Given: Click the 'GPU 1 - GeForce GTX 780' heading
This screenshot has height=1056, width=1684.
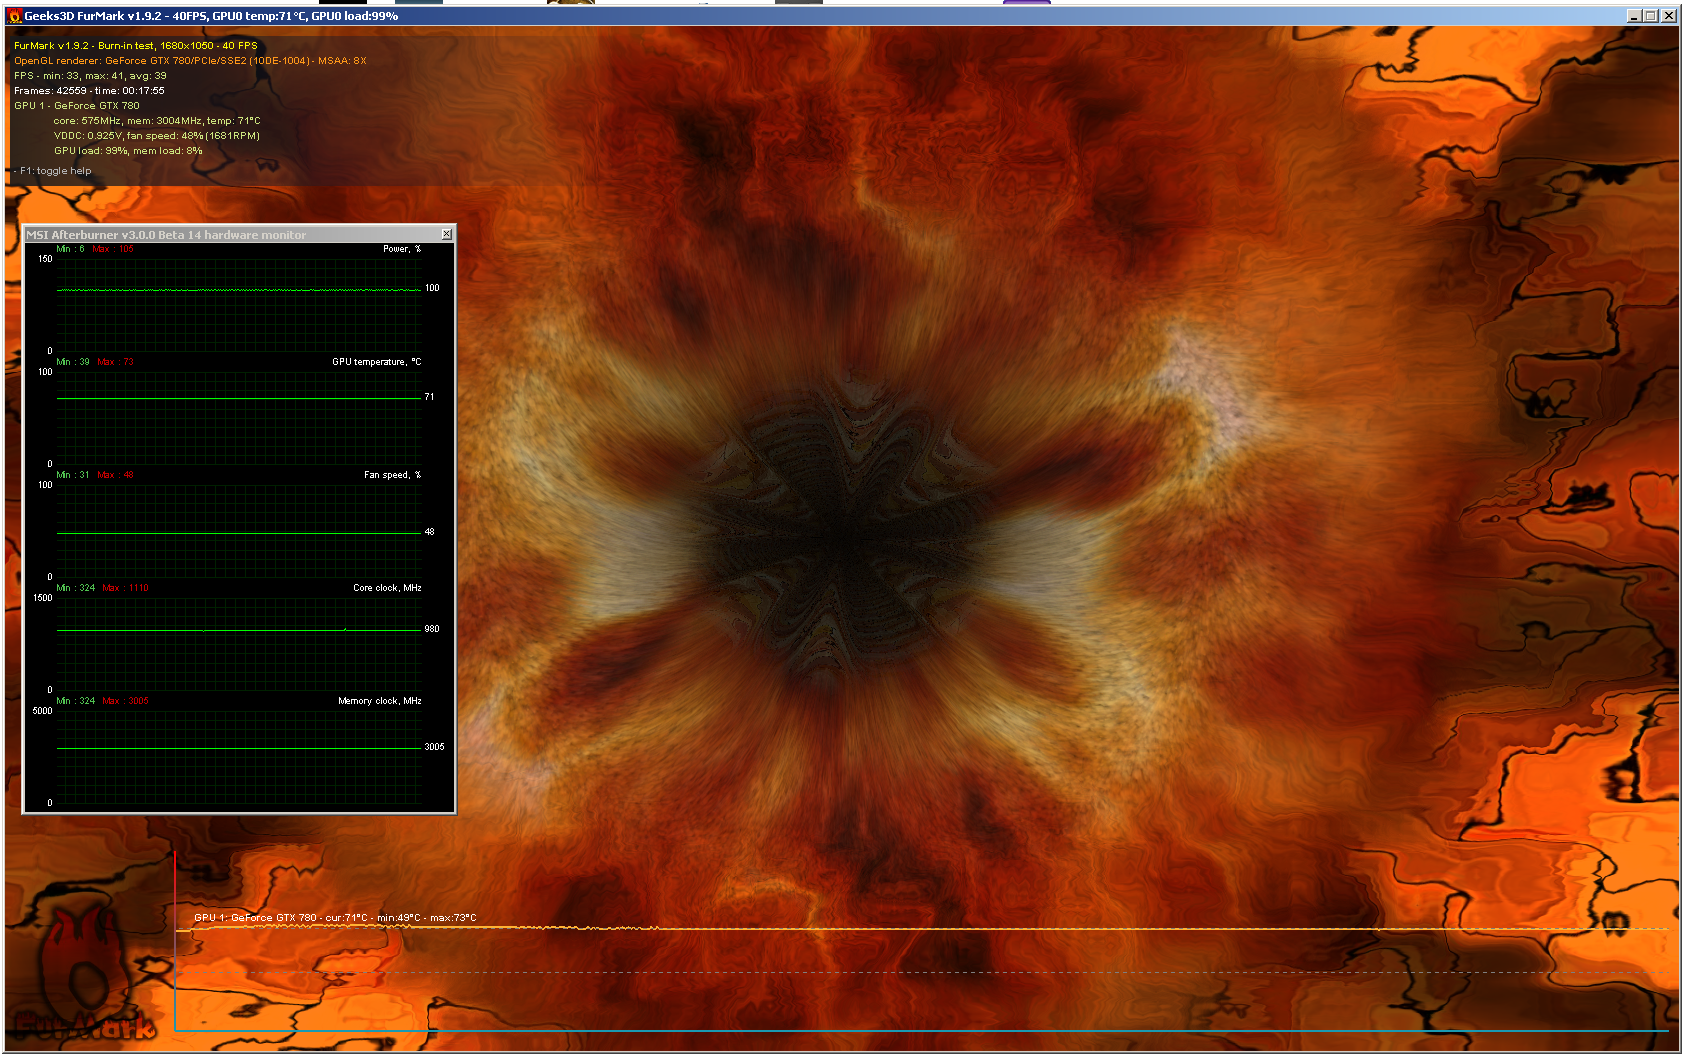Looking at the screenshot, I should 77,106.
